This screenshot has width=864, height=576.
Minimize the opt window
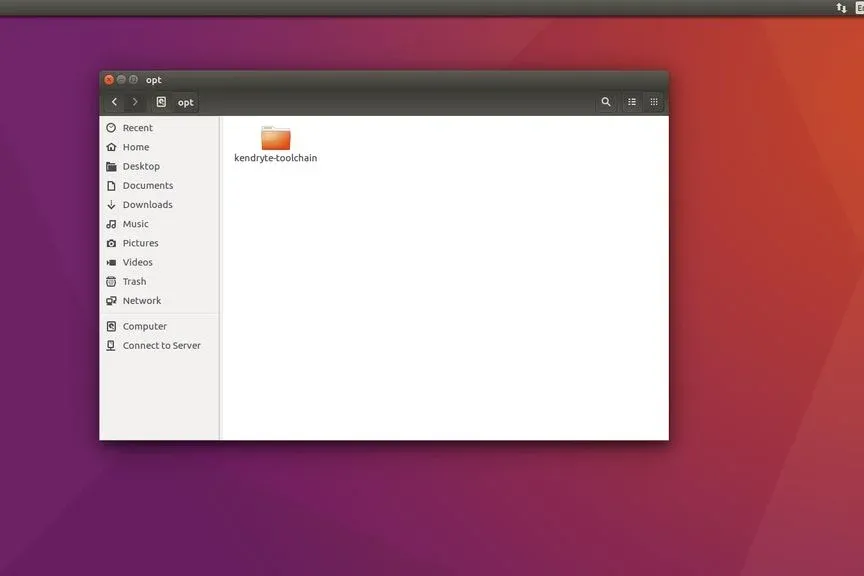click(x=121, y=80)
